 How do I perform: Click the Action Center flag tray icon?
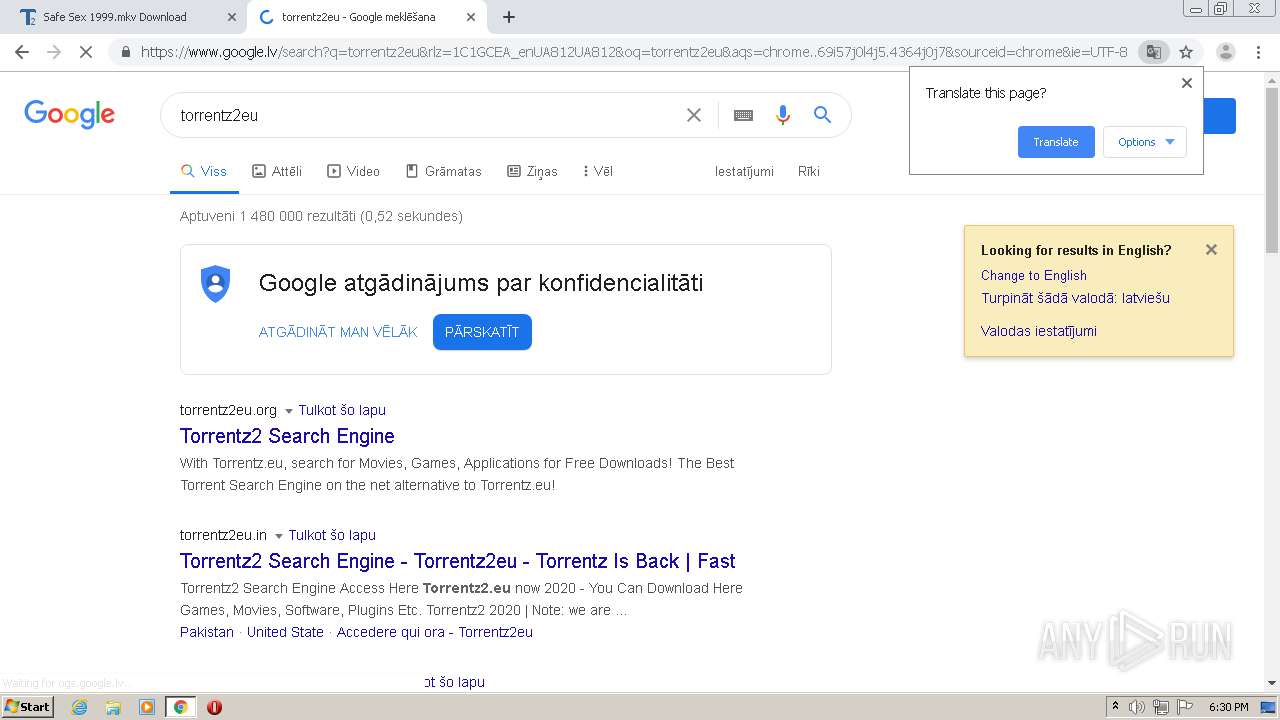[1184, 707]
